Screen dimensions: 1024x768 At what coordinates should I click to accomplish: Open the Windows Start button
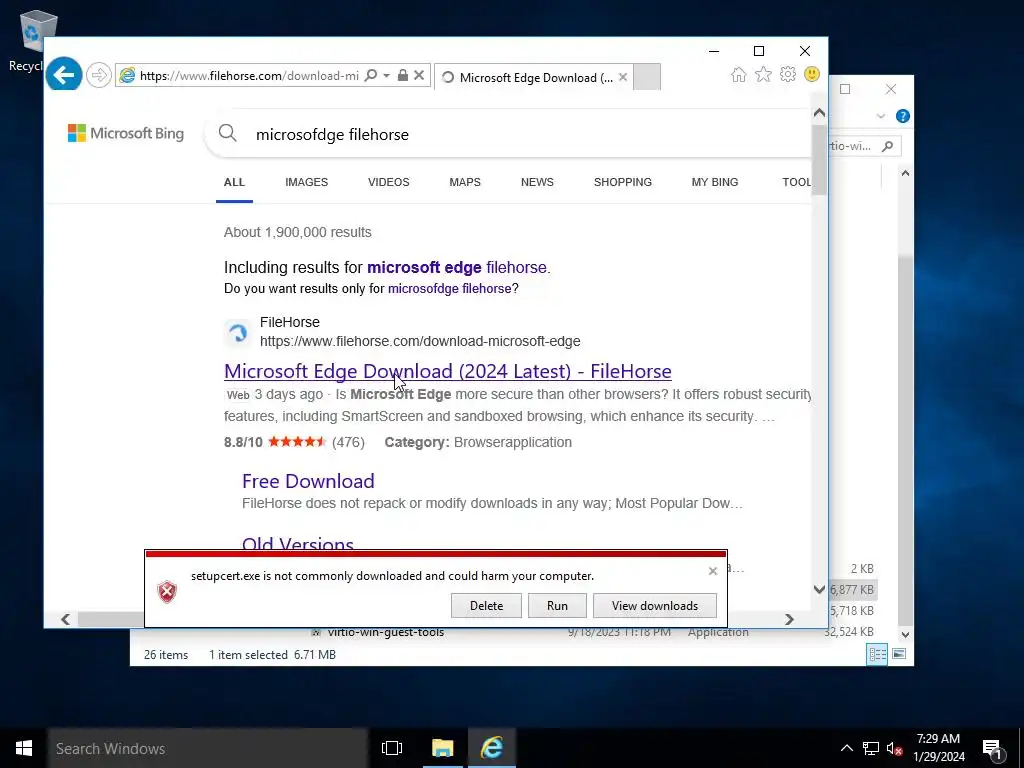pyautogui.click(x=24, y=748)
